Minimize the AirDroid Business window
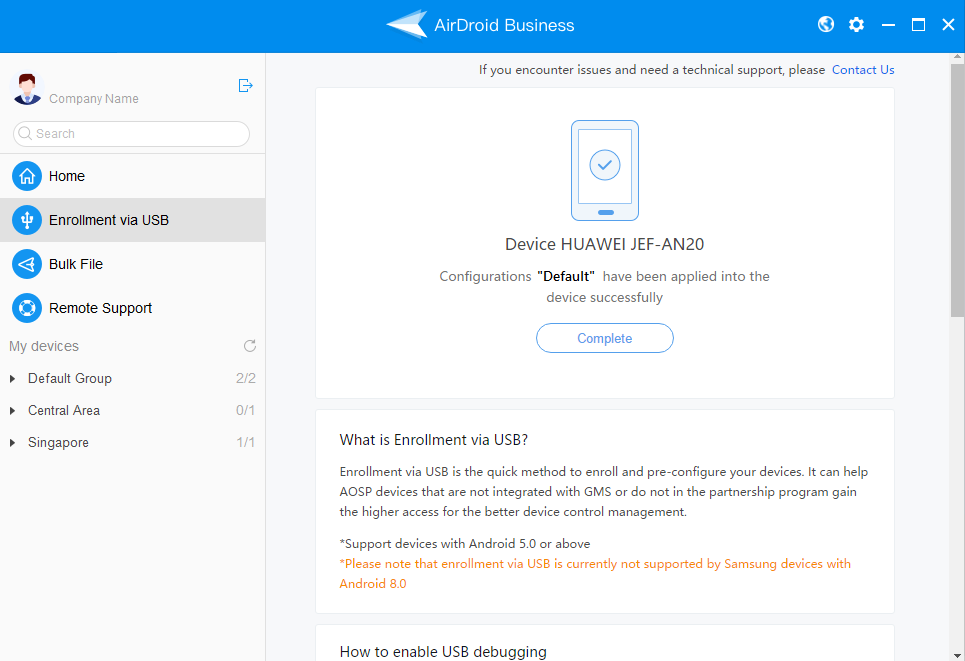 coord(888,25)
